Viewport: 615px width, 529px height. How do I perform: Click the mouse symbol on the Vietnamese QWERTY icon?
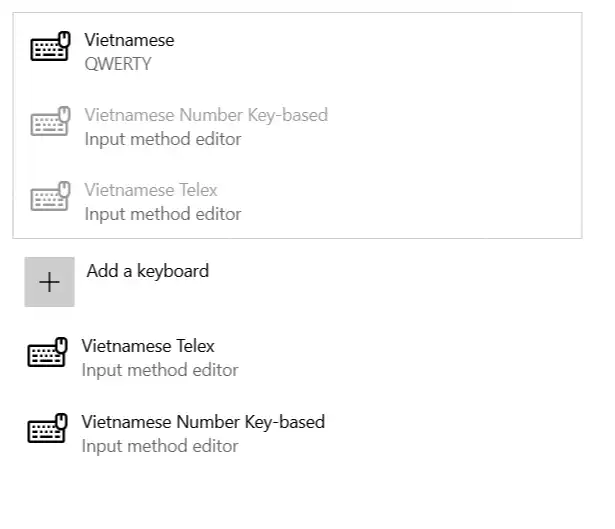pos(64,39)
